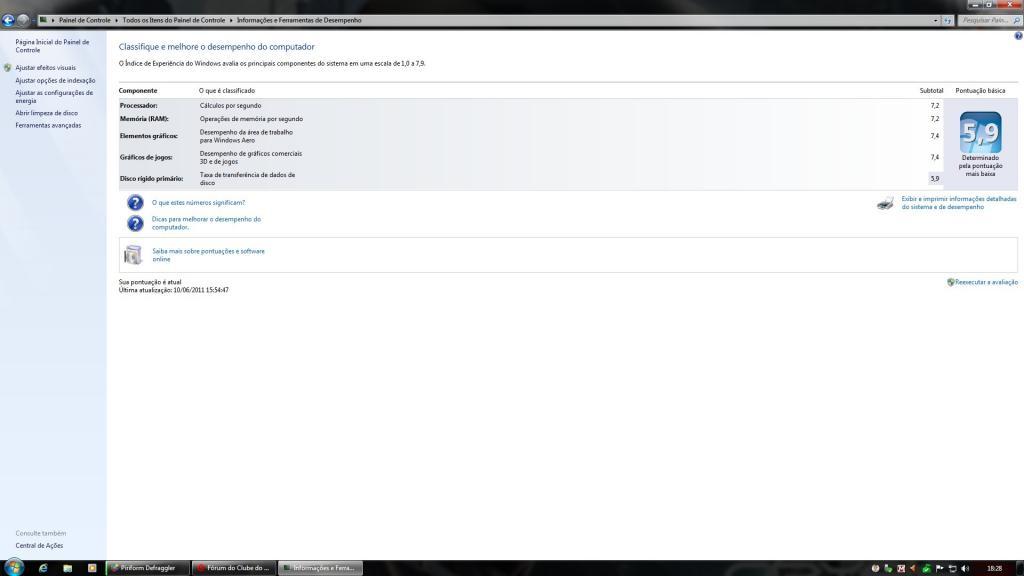
Task: Open help via the blue question icon at top right
Action: click(1018, 36)
